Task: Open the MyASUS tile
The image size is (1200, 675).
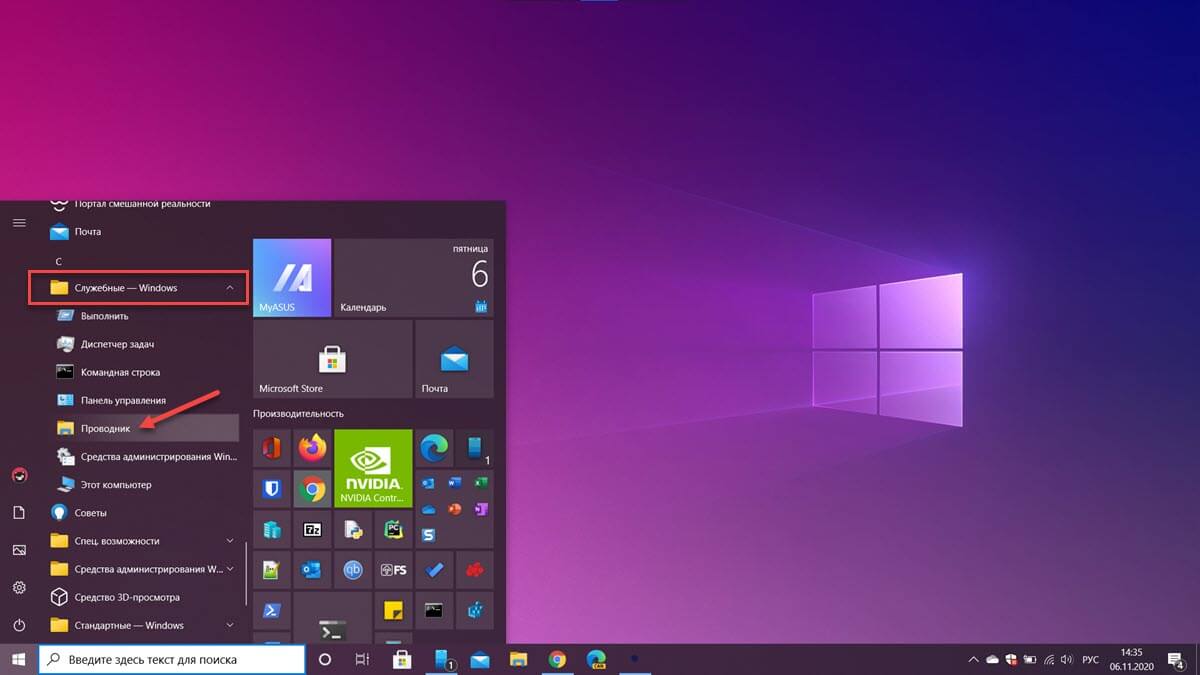Action: pyautogui.click(x=292, y=278)
